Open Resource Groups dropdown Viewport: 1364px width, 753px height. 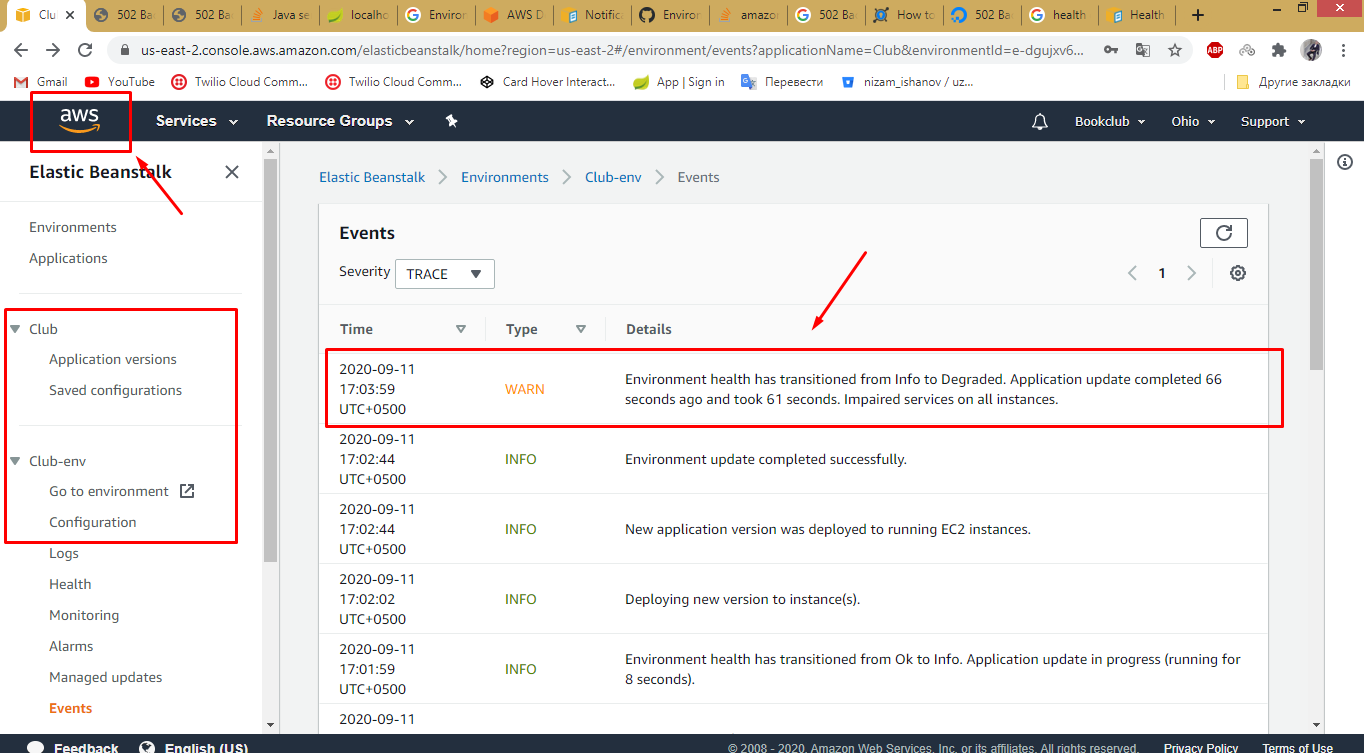pos(340,121)
